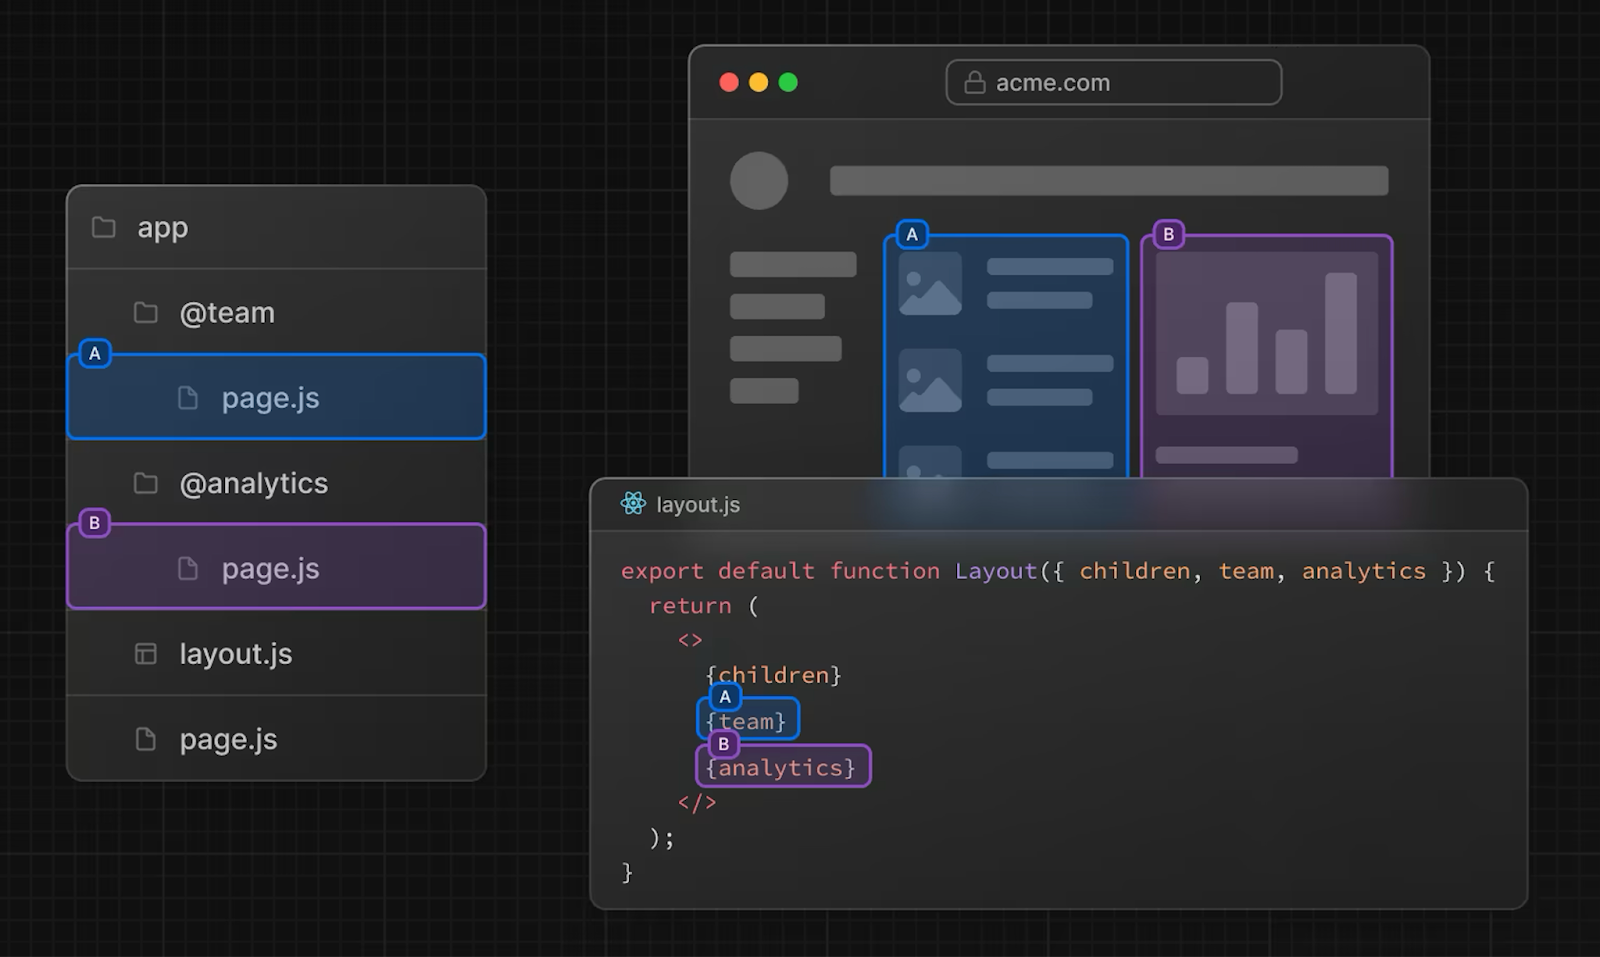Click {children} in the code
Viewport: 1600px width, 957px height.
point(773,675)
